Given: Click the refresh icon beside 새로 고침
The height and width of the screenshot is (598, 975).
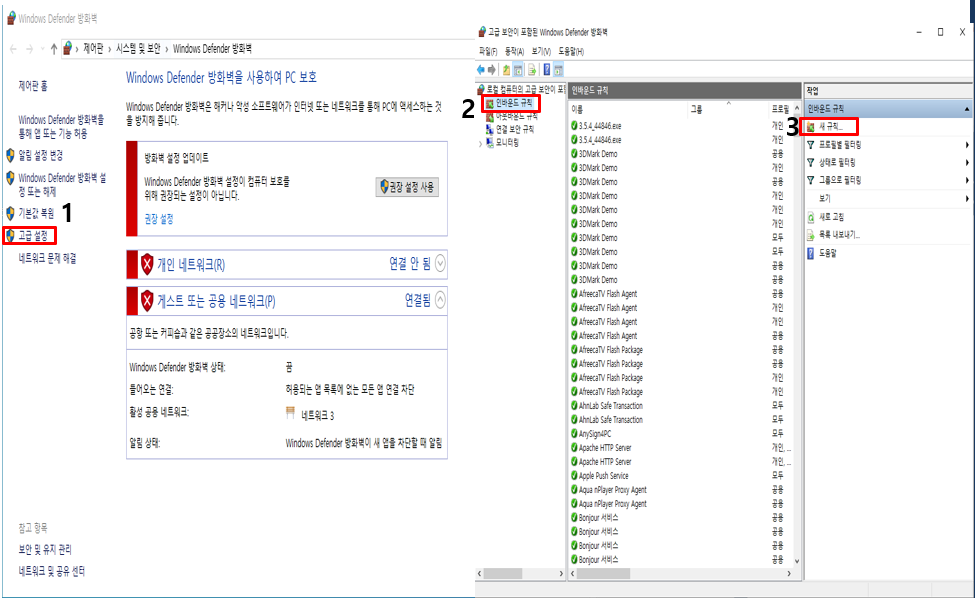Looking at the screenshot, I should coord(811,217).
